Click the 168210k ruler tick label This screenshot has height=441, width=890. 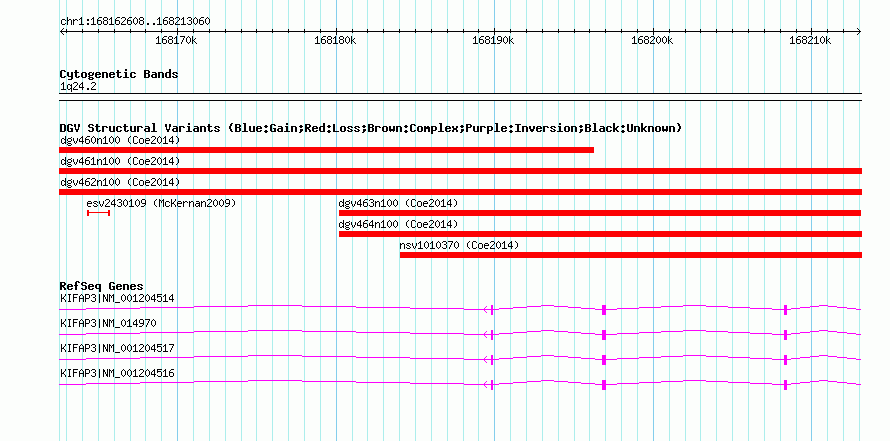tap(811, 41)
